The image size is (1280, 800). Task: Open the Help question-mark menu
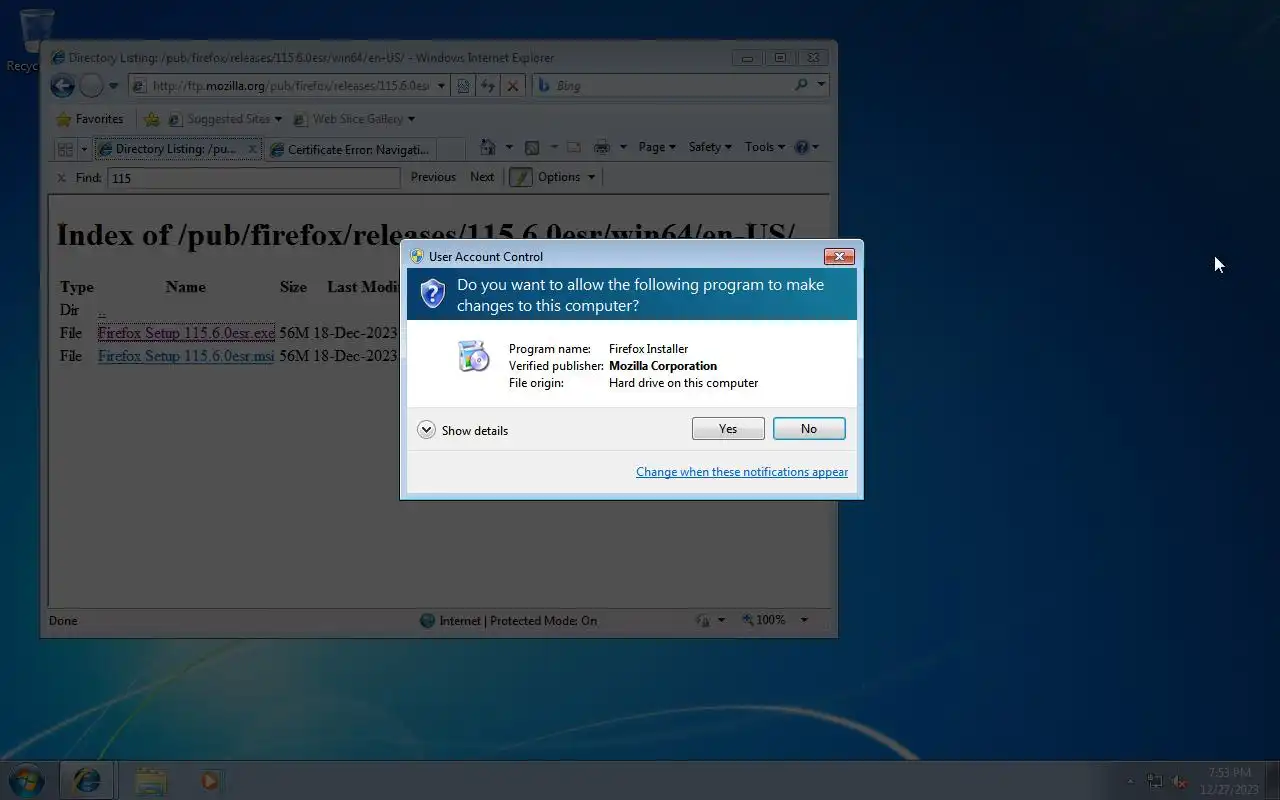tap(806, 147)
